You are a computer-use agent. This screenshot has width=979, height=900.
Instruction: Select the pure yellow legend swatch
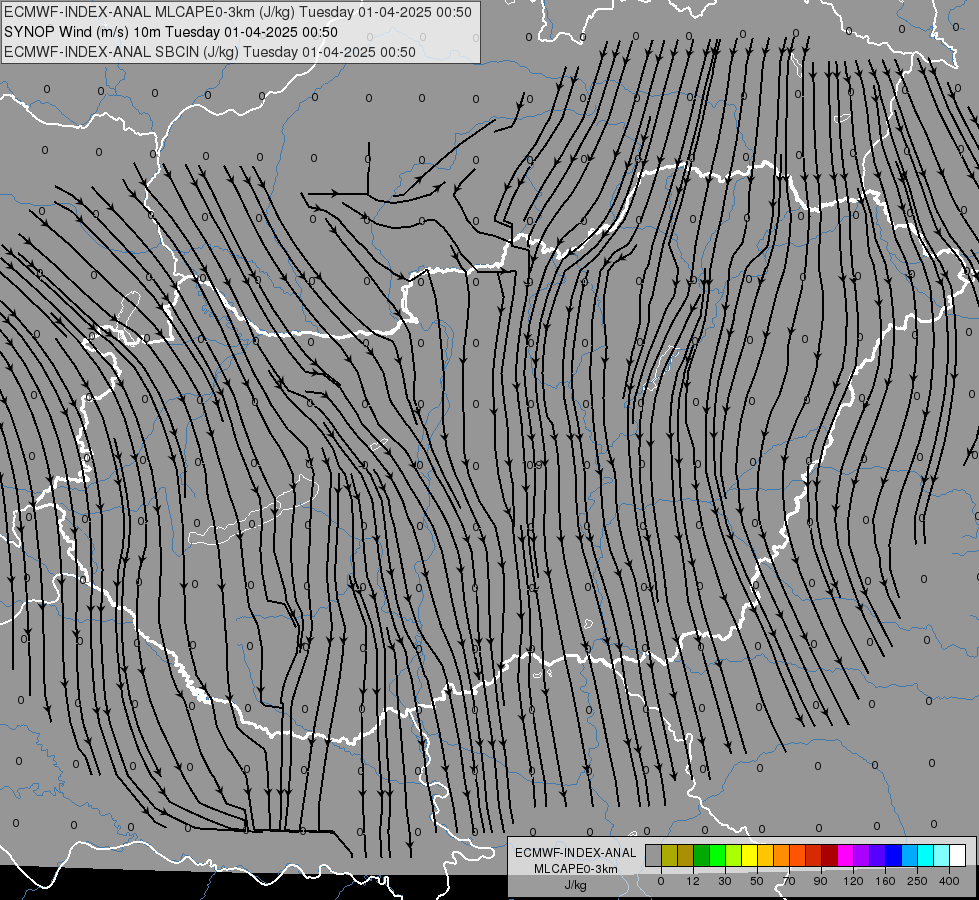749,855
